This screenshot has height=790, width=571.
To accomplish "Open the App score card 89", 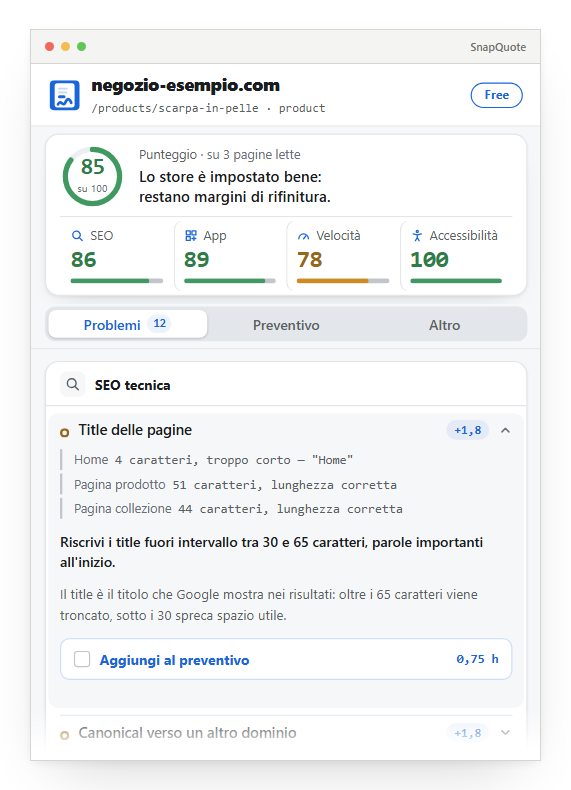I will (x=230, y=257).
